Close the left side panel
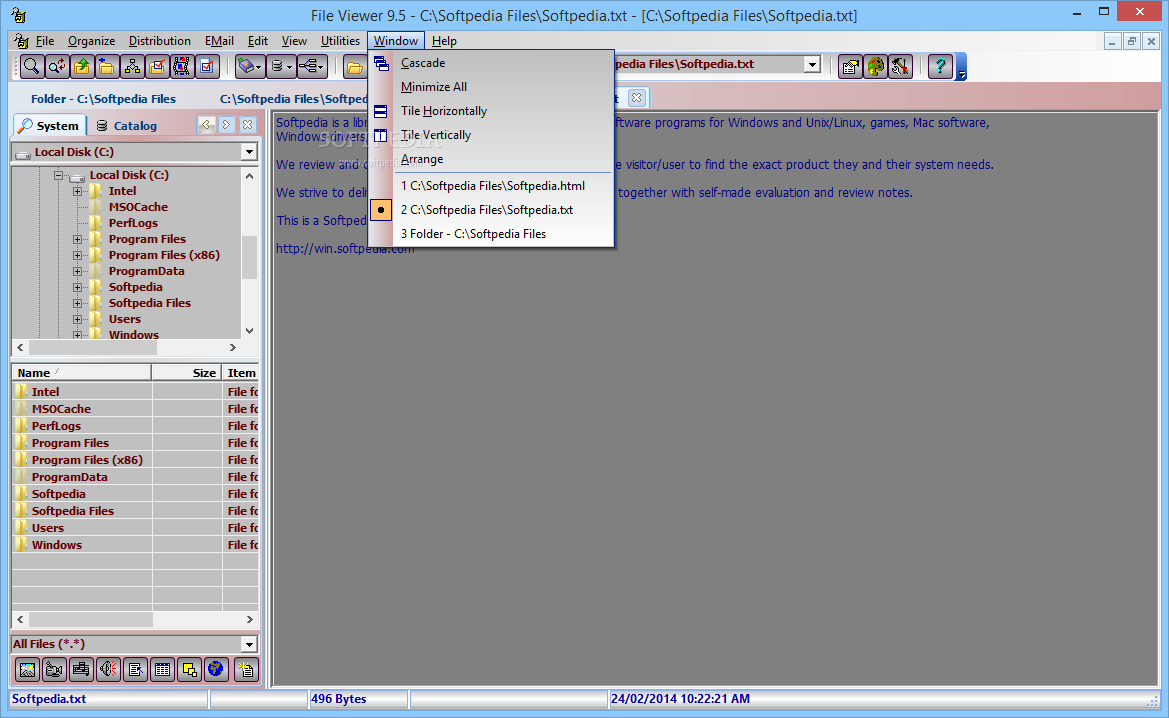Image resolution: width=1169 pixels, height=718 pixels. pos(248,125)
